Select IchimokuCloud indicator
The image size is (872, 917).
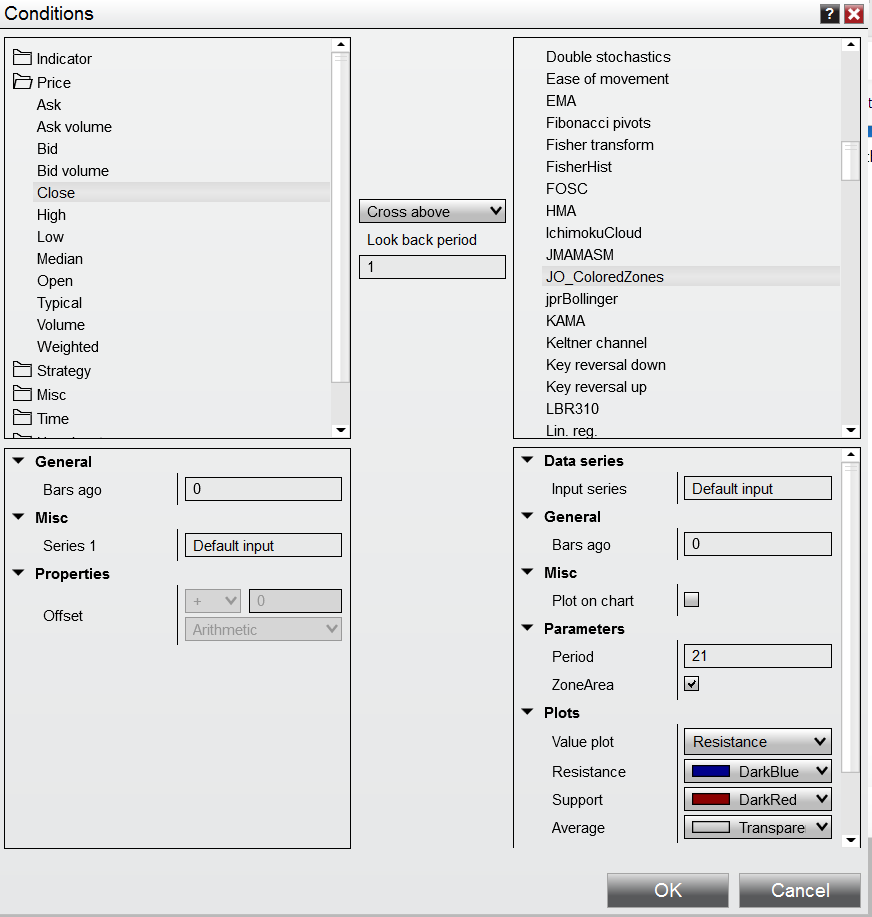594,233
